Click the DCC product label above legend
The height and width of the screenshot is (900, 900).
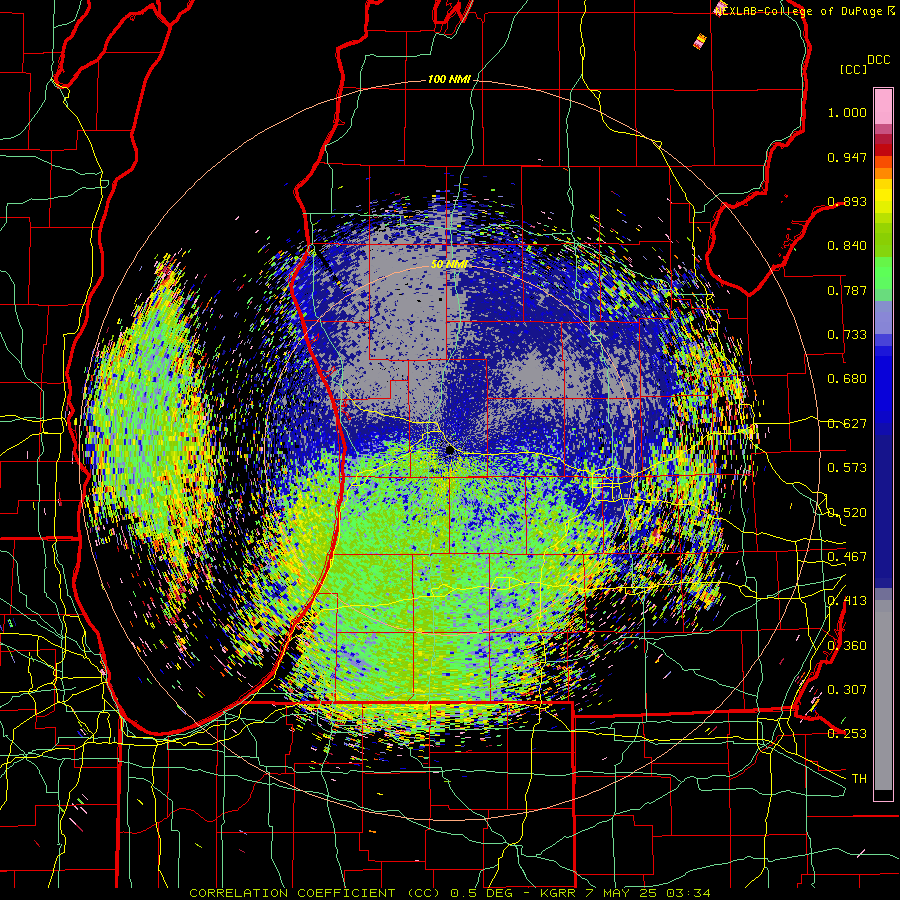pyautogui.click(x=878, y=60)
